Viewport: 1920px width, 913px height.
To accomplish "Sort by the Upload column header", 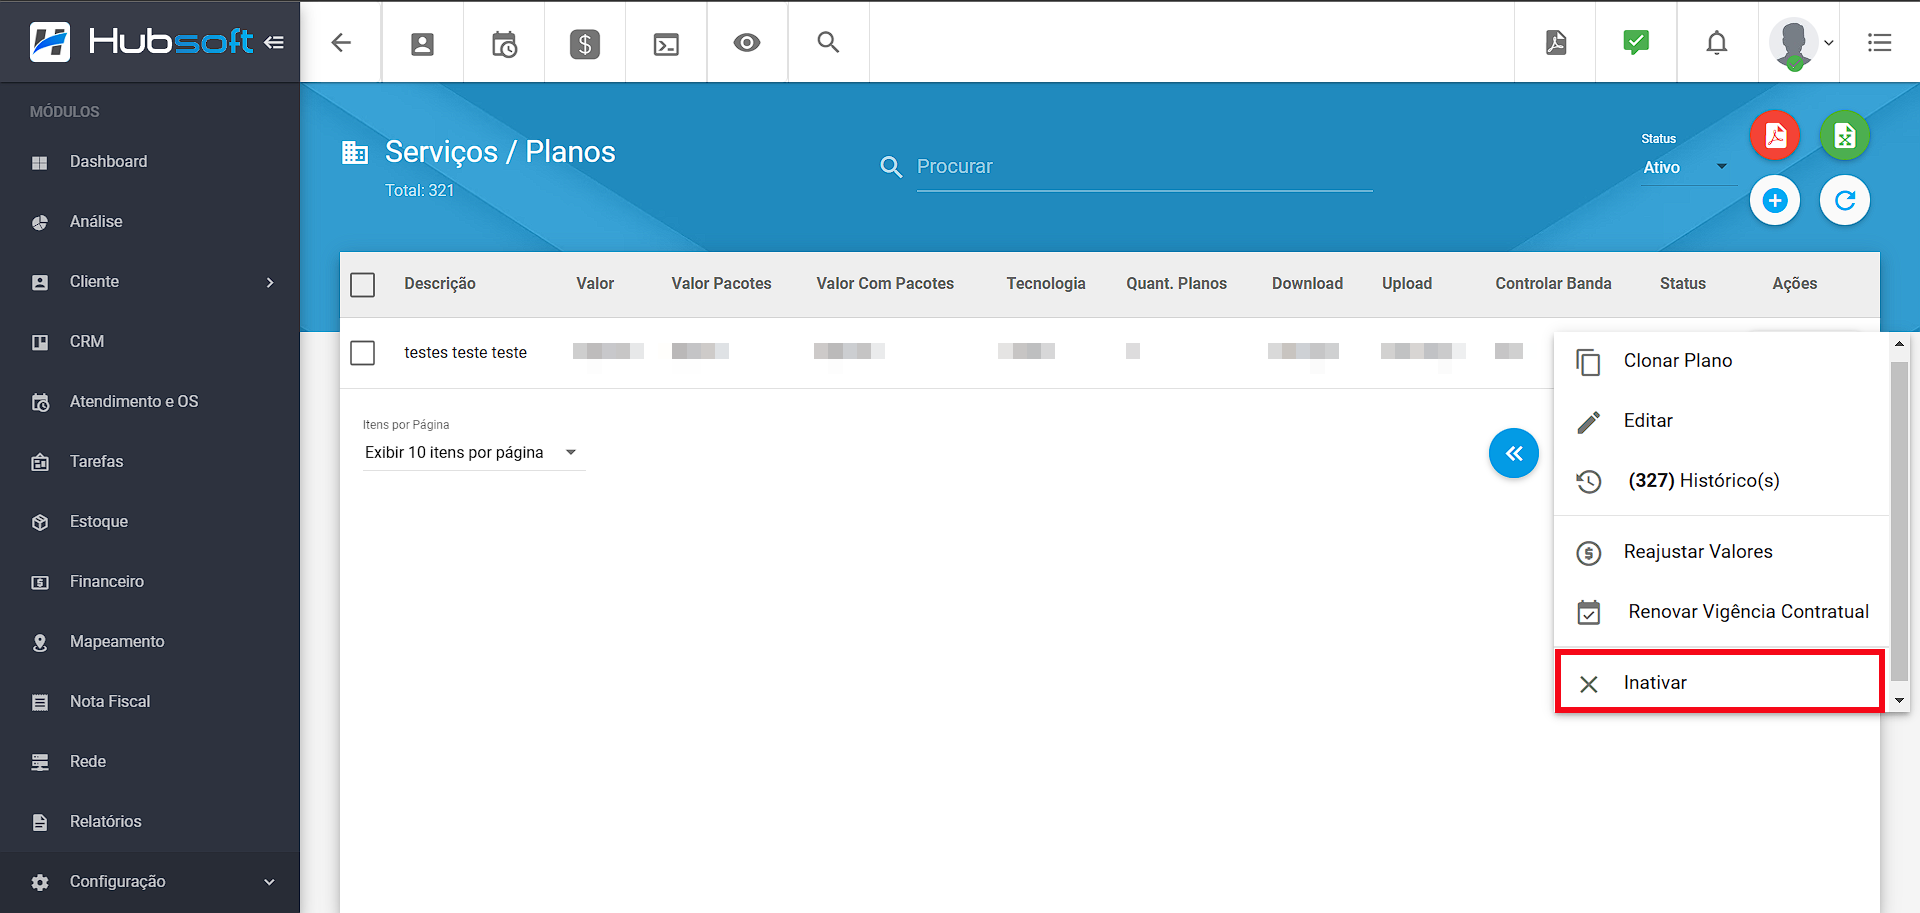I will point(1407,284).
